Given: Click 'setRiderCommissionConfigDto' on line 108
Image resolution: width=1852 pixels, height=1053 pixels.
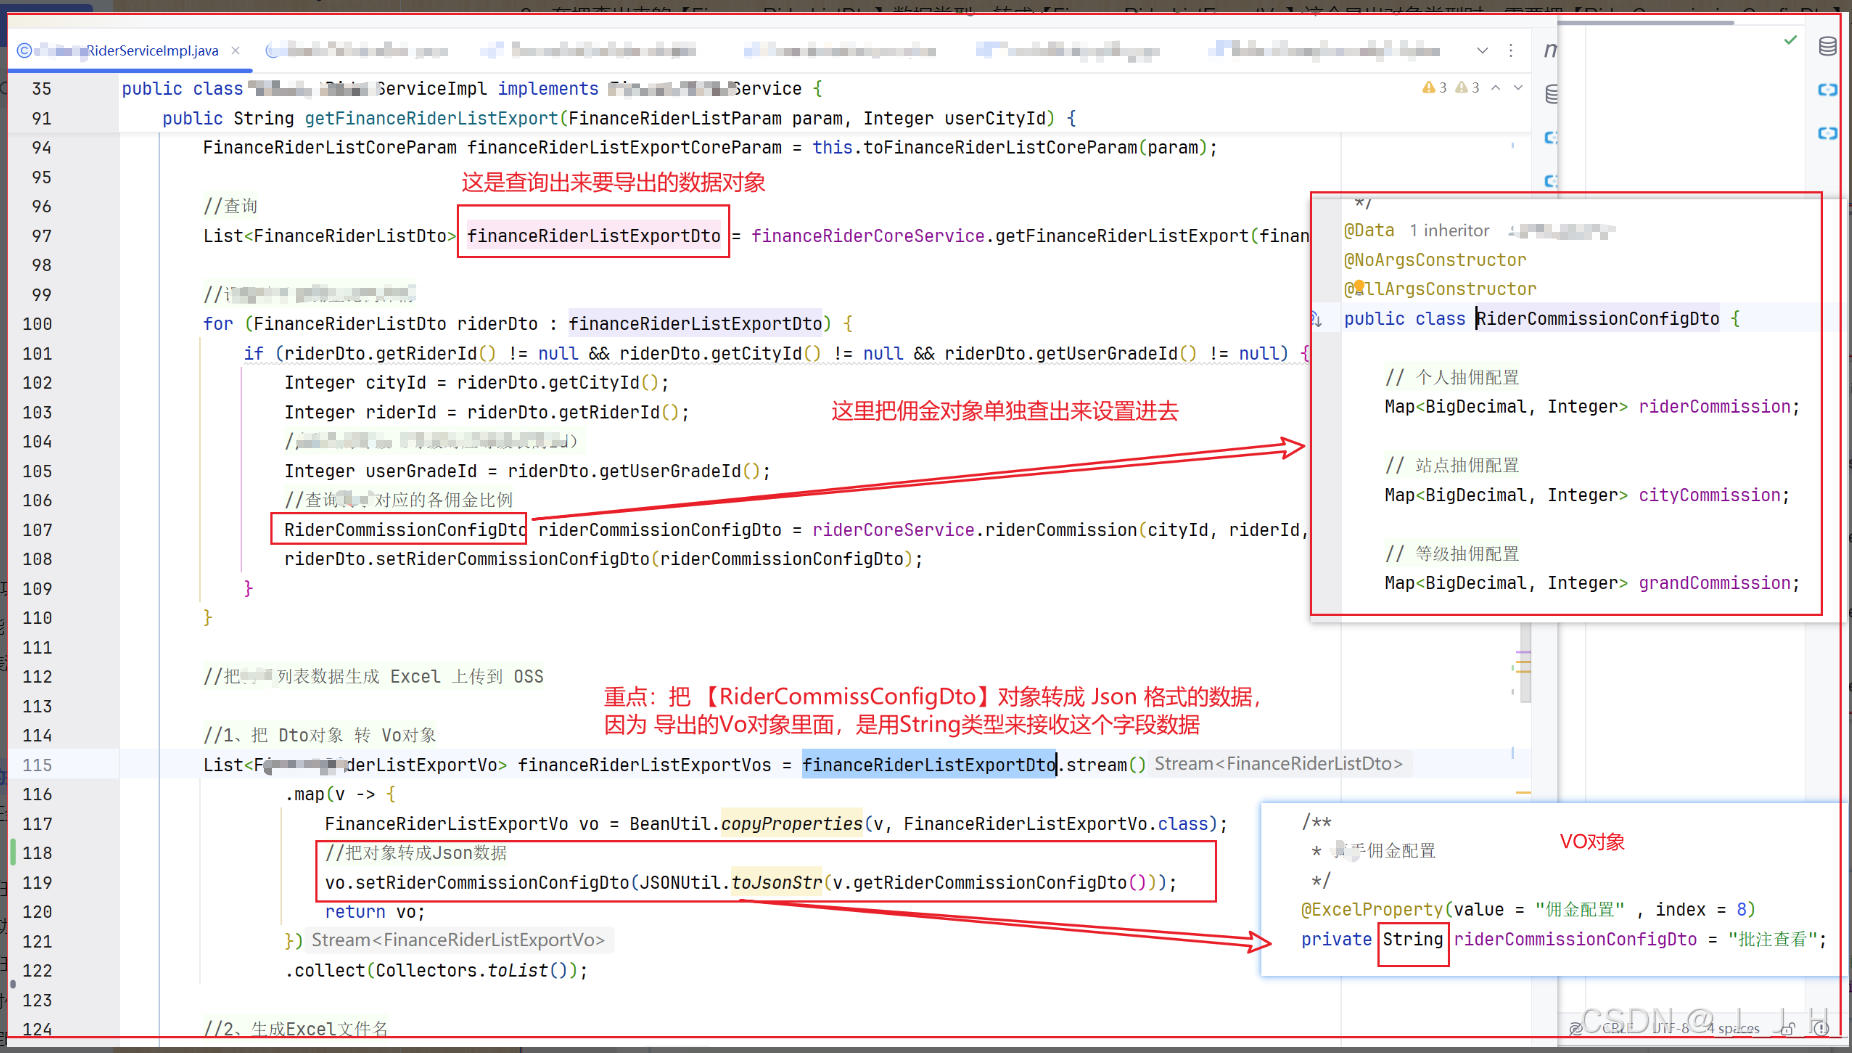Looking at the screenshot, I should (512, 559).
